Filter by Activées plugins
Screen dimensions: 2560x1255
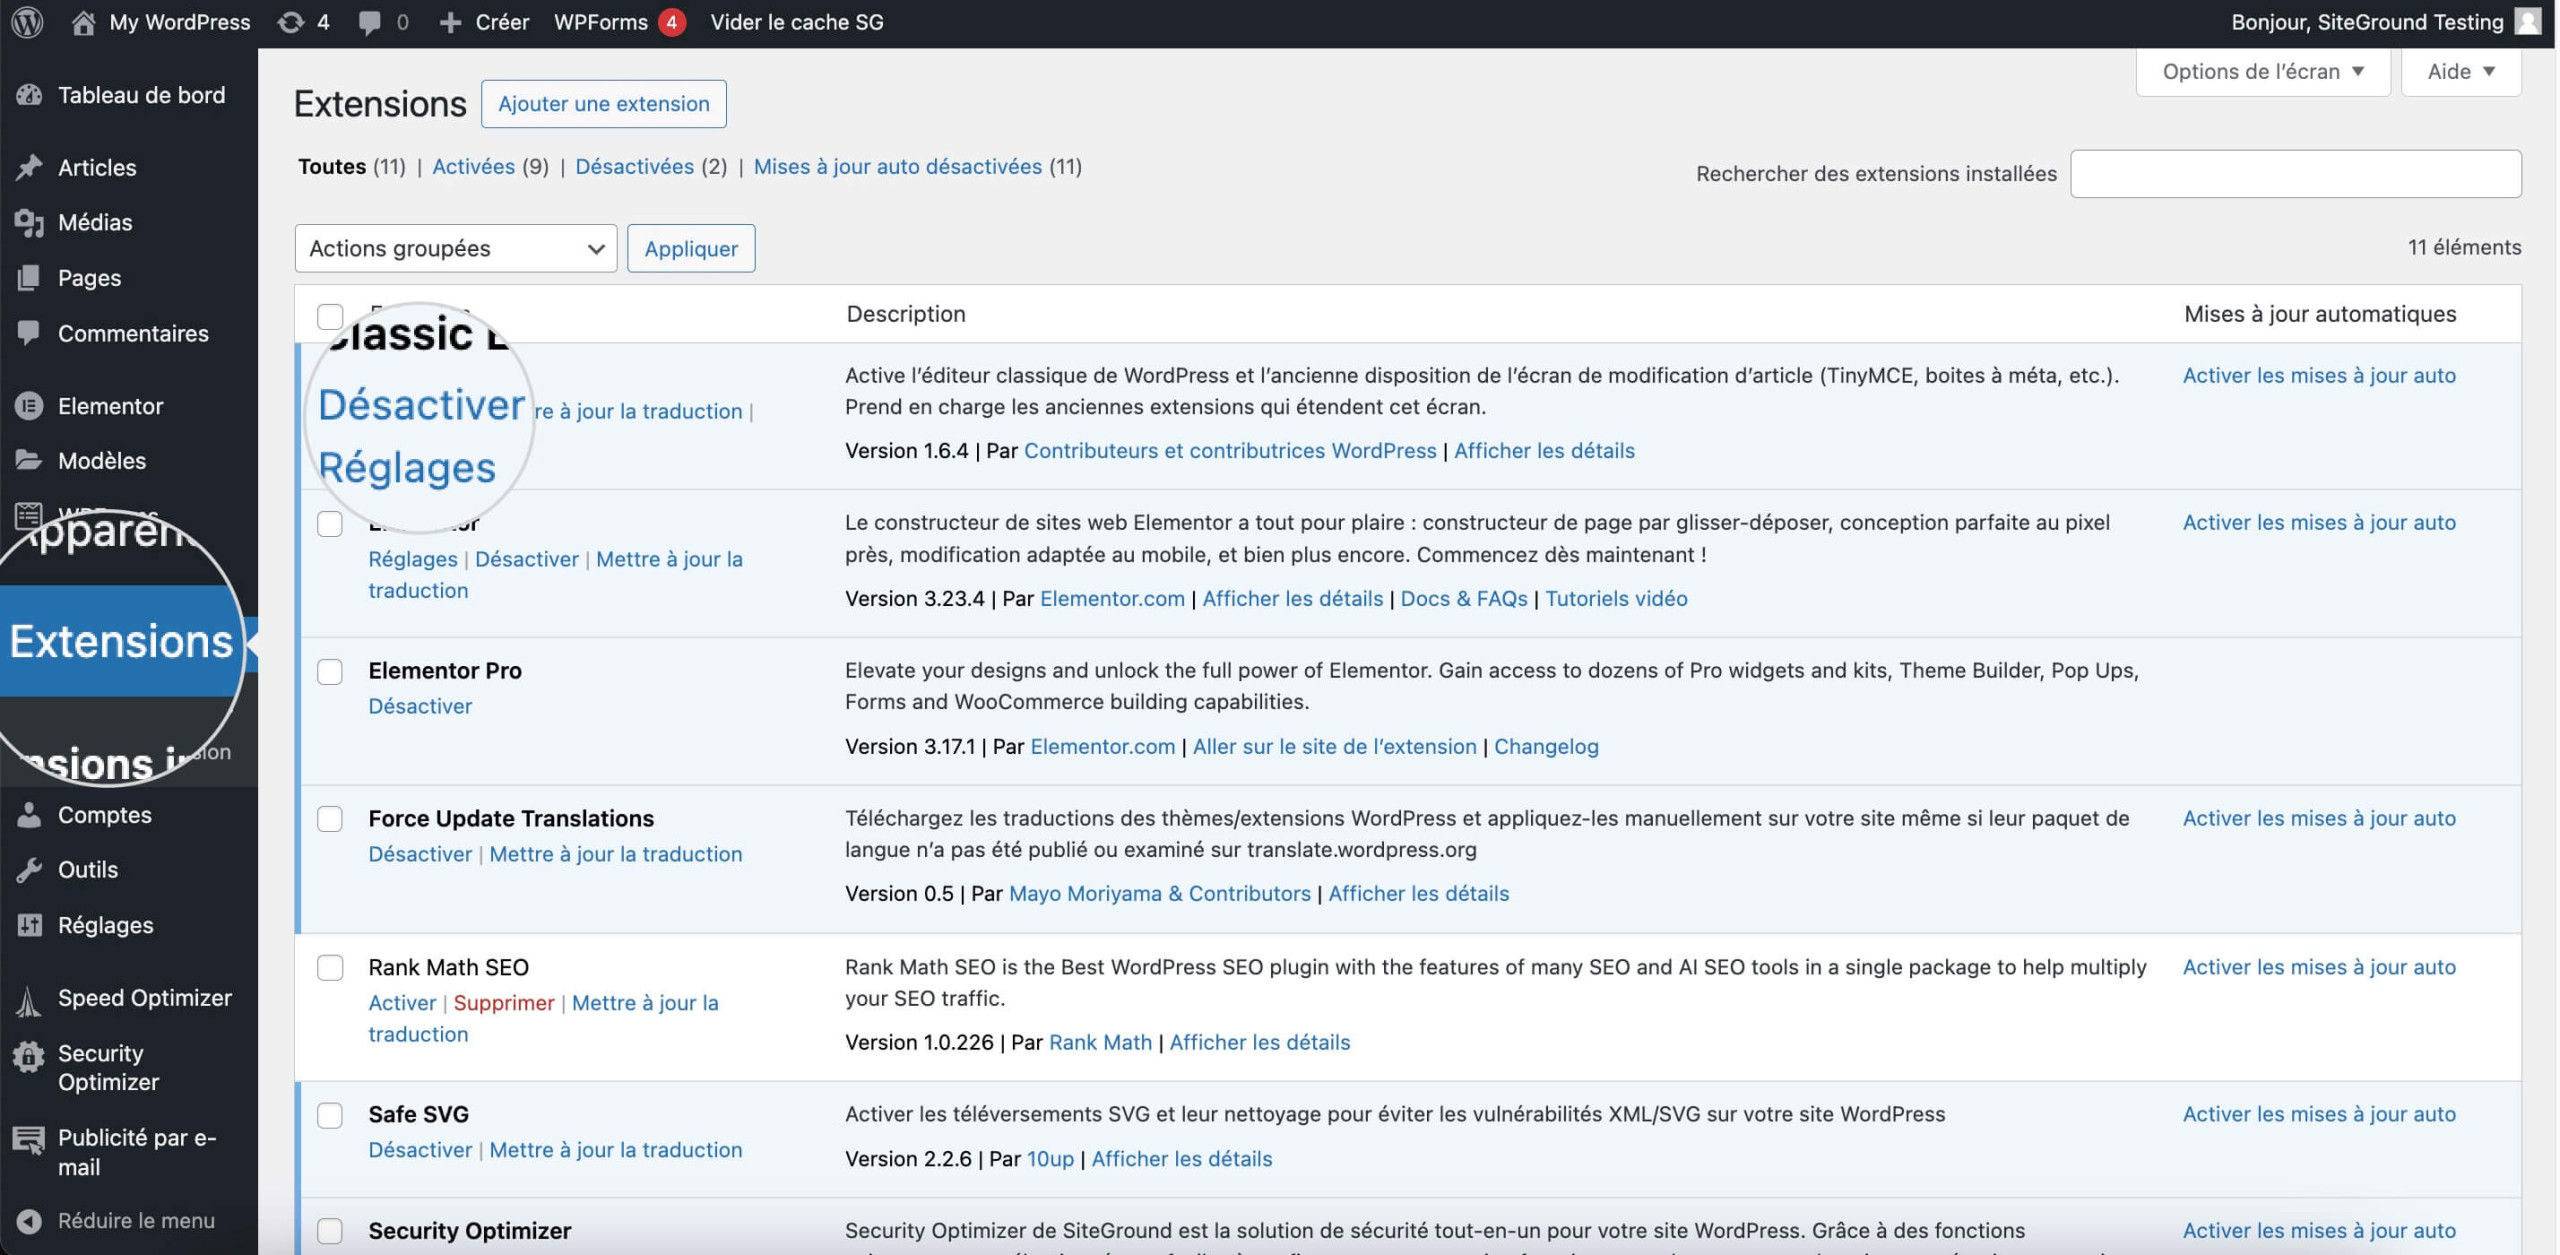(x=473, y=166)
